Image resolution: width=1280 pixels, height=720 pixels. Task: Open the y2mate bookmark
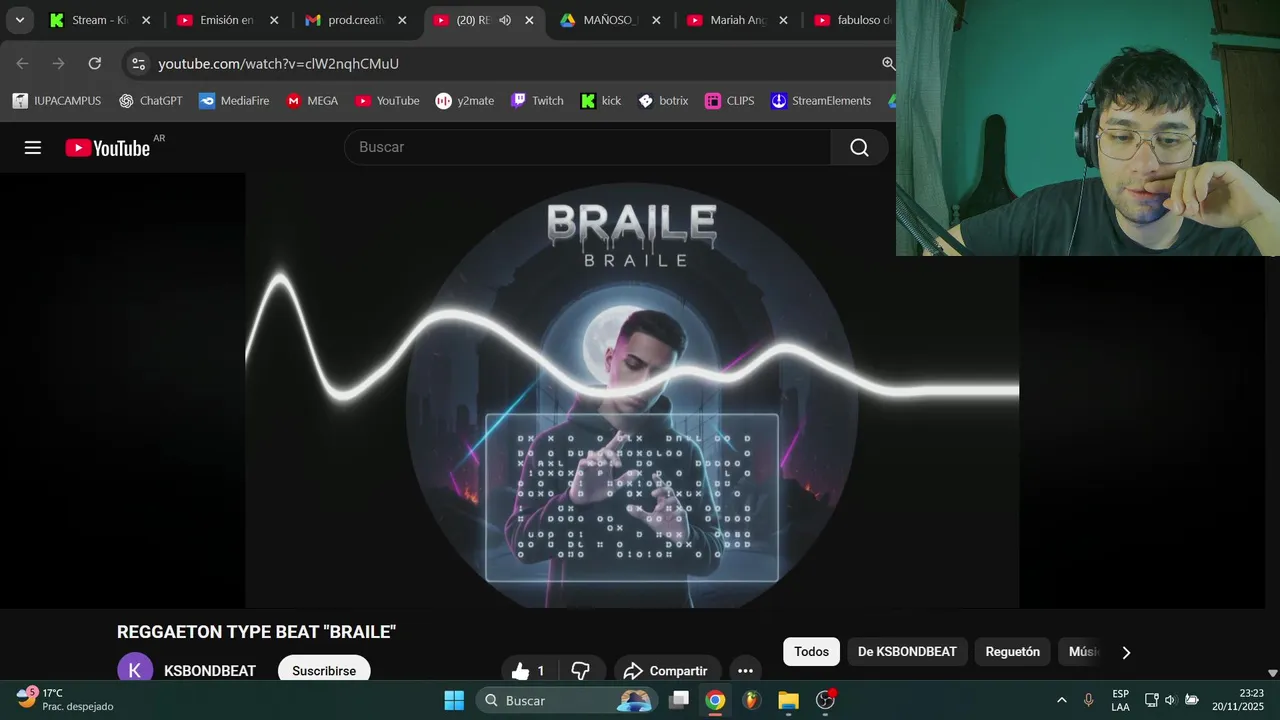465,101
